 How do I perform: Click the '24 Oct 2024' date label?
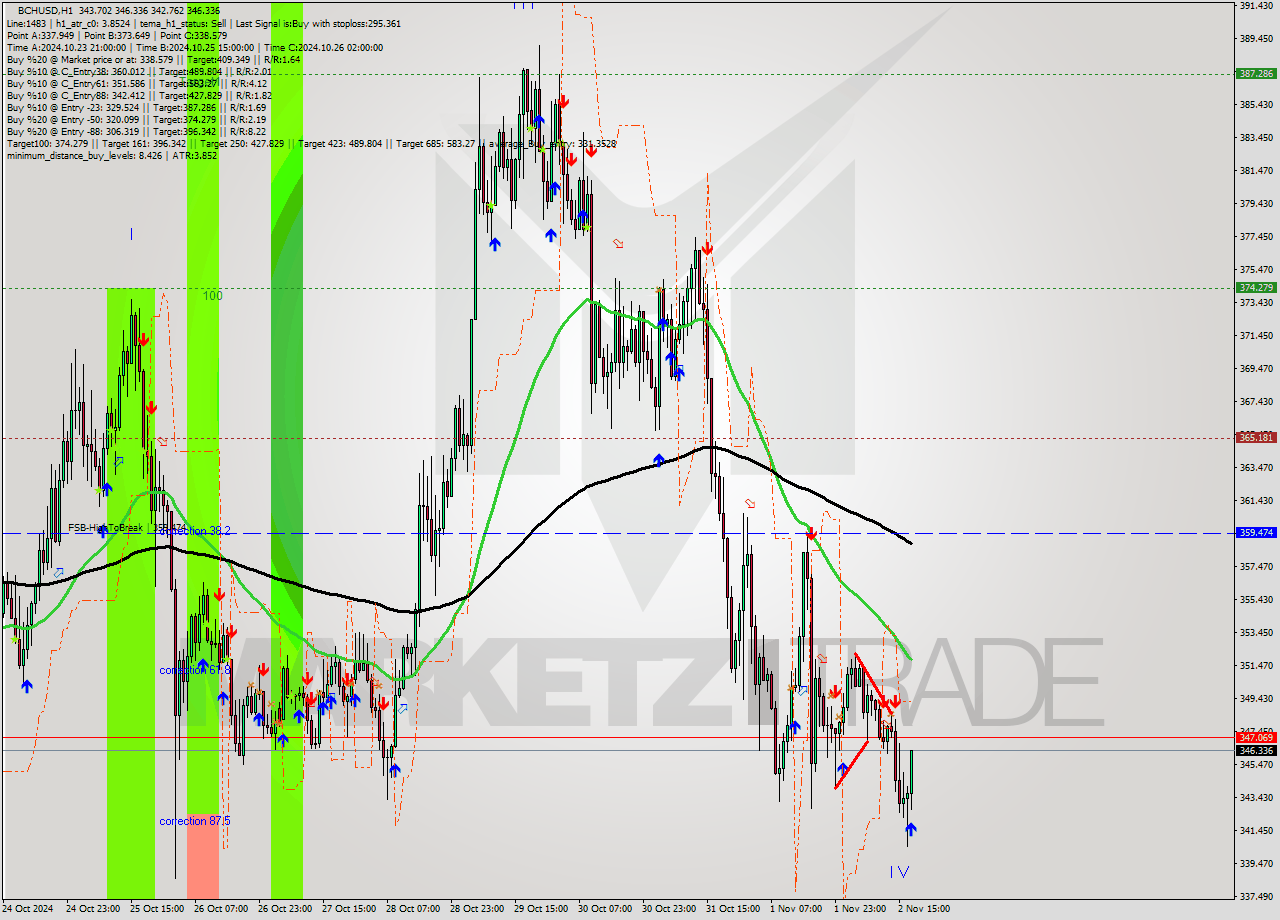coord(27,909)
